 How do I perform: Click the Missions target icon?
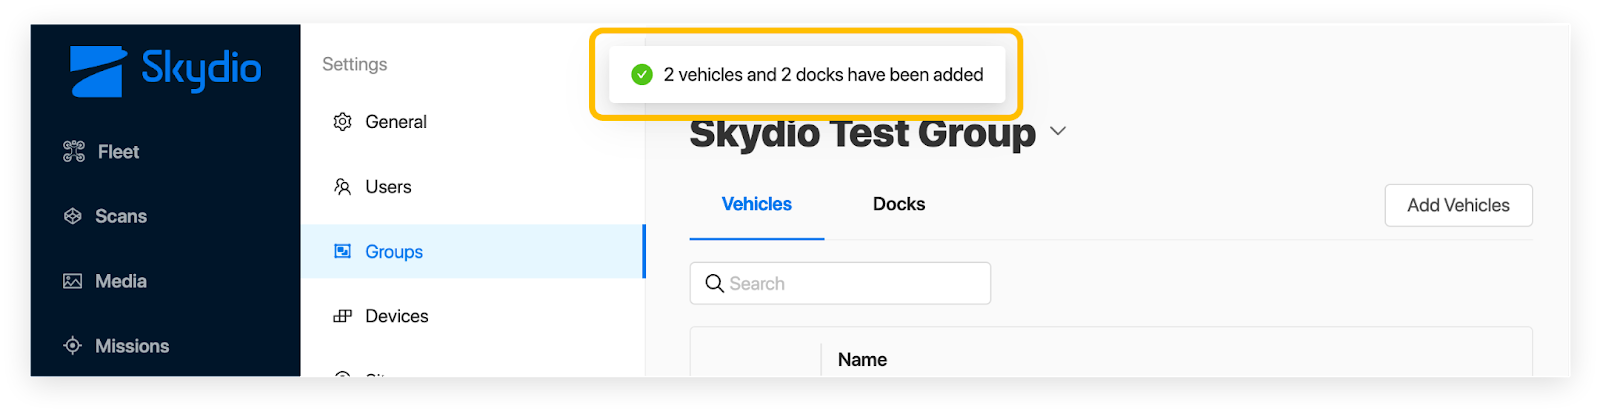point(73,346)
